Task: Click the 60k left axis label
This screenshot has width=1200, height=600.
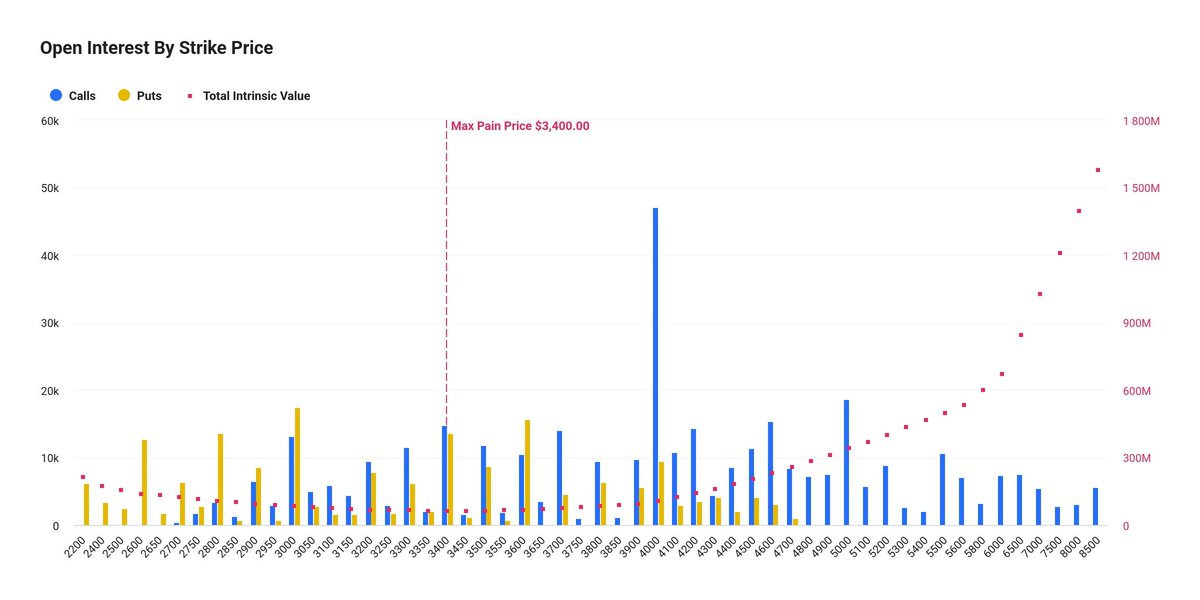Action: (52, 122)
